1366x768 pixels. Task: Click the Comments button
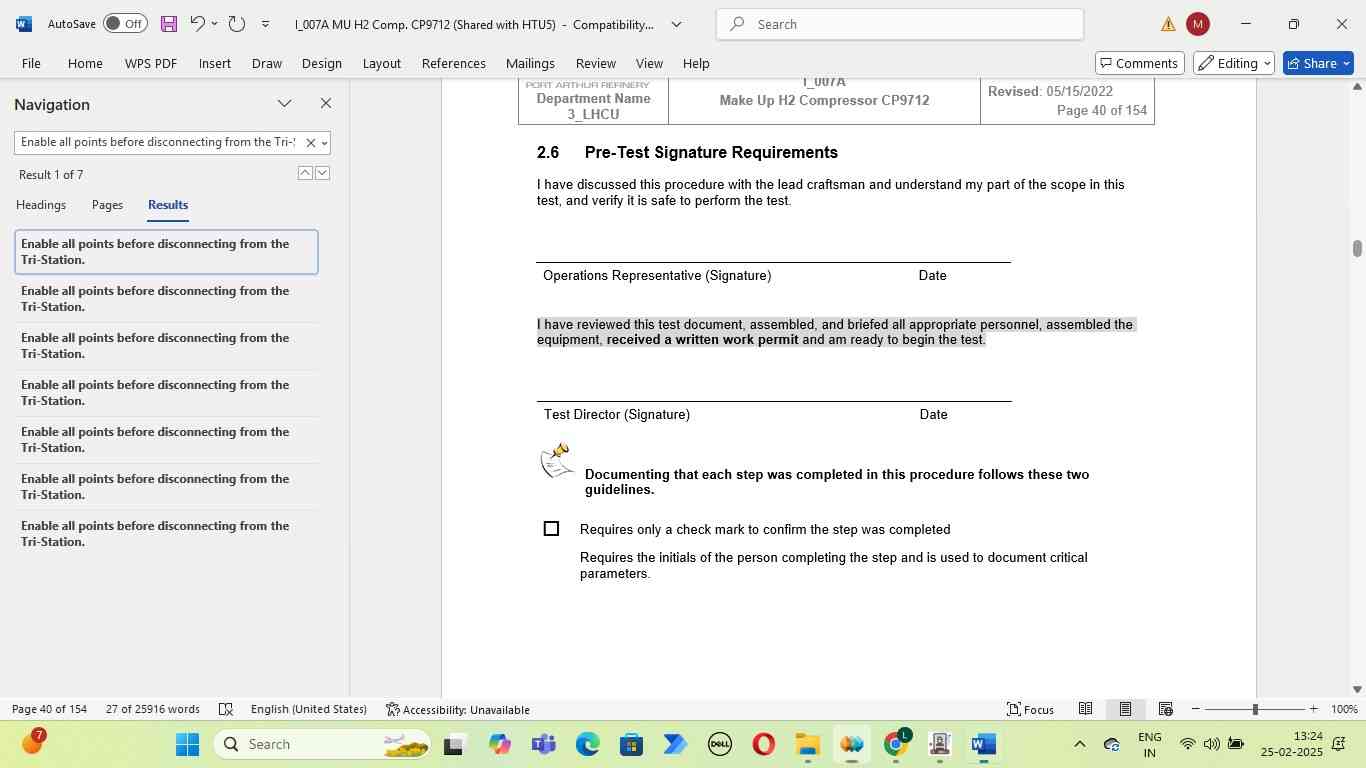pos(1139,63)
